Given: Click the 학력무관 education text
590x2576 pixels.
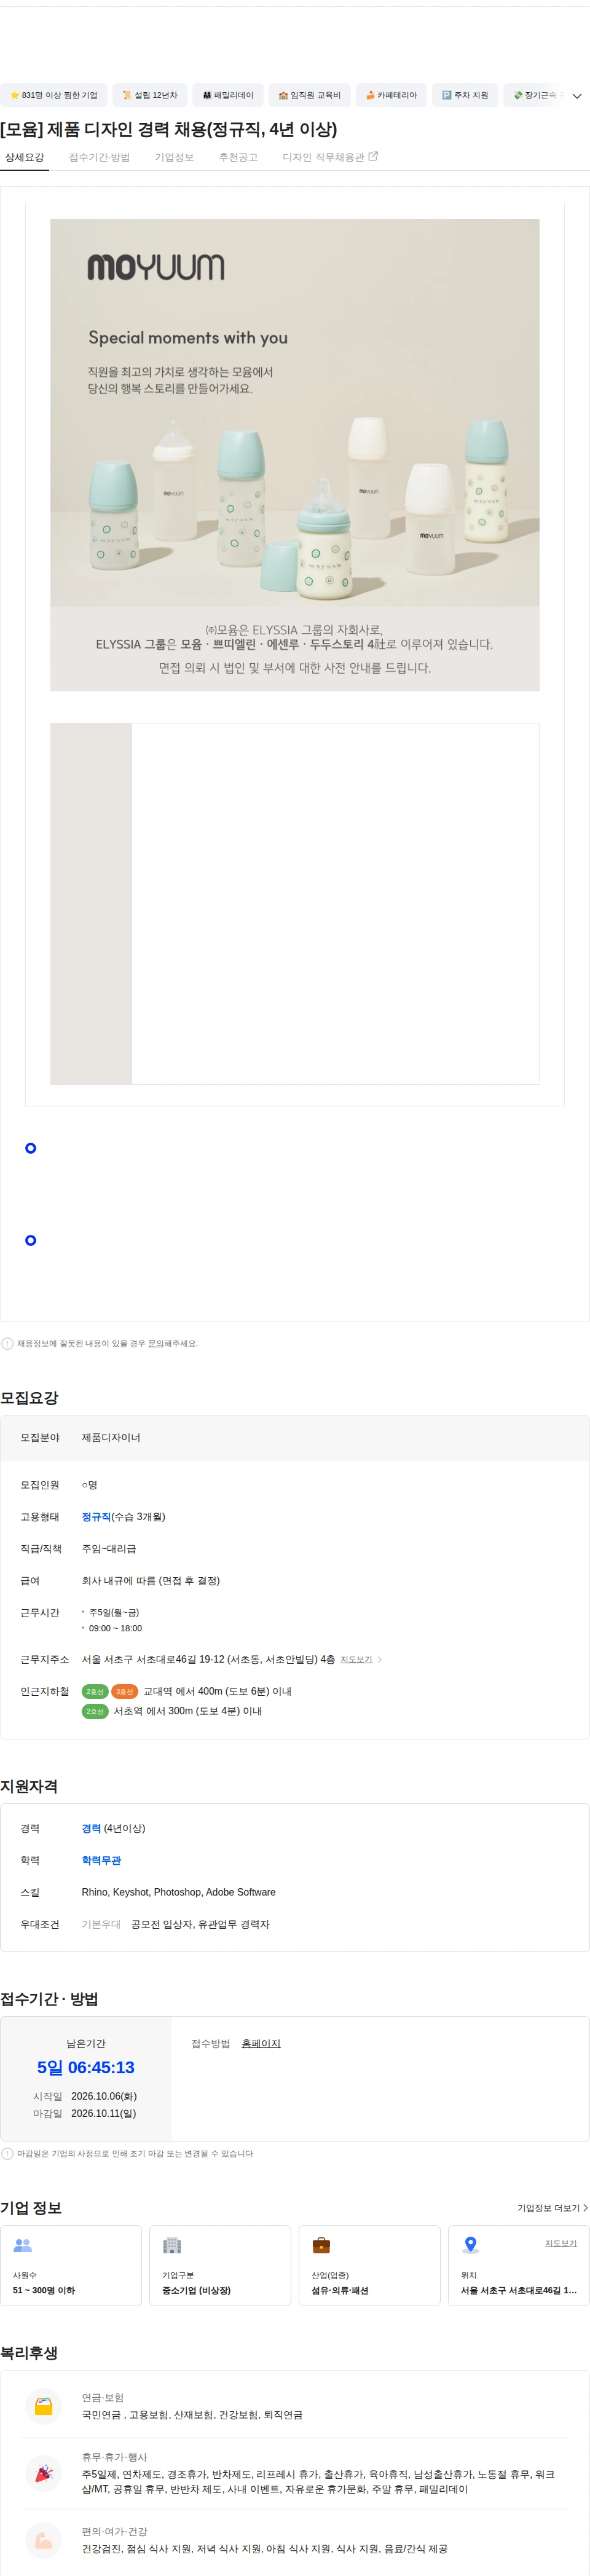Looking at the screenshot, I should pos(101,1860).
